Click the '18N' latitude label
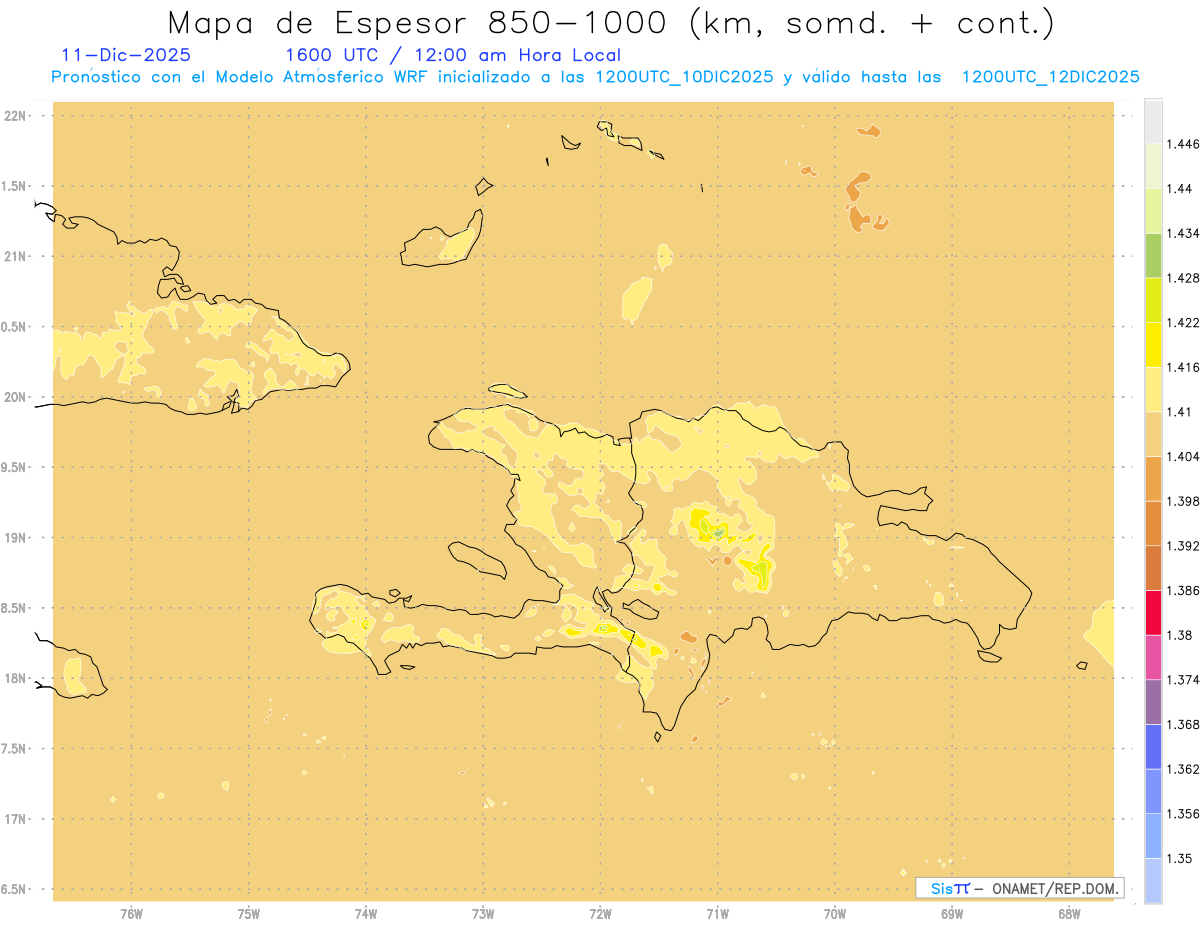The height and width of the screenshot is (927, 1200). 15,679
